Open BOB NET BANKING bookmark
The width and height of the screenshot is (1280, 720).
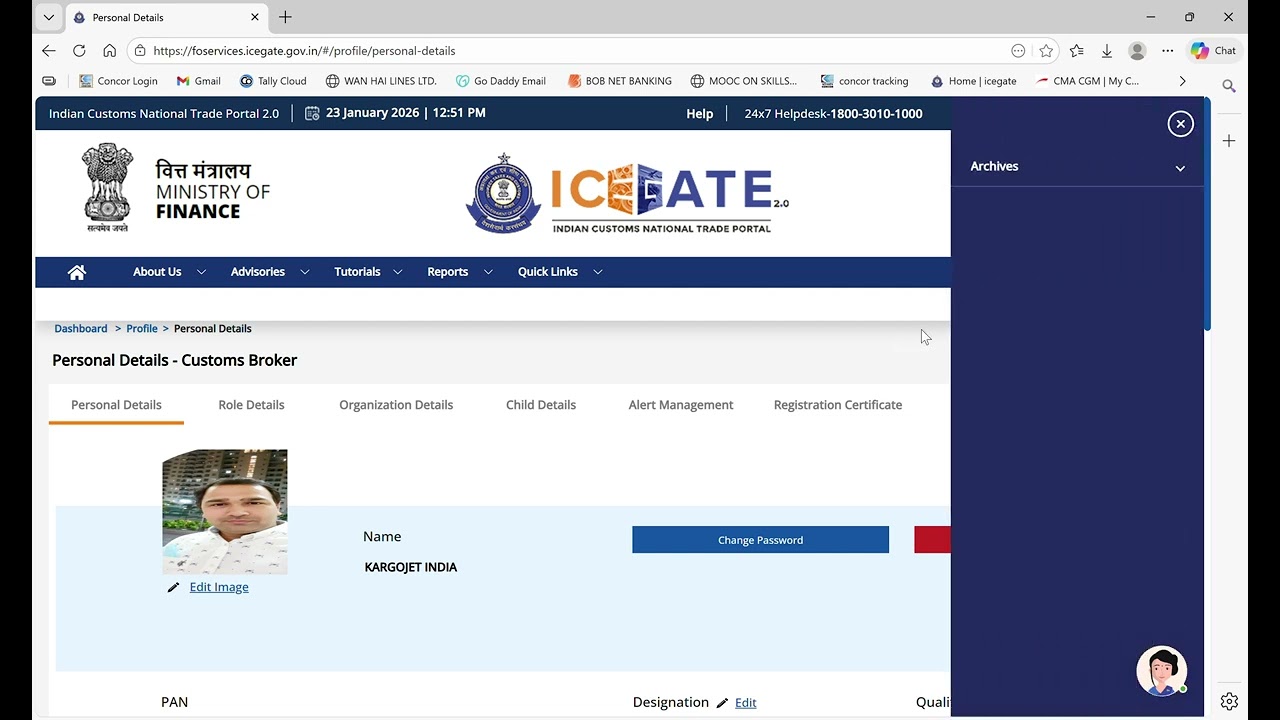pos(619,81)
